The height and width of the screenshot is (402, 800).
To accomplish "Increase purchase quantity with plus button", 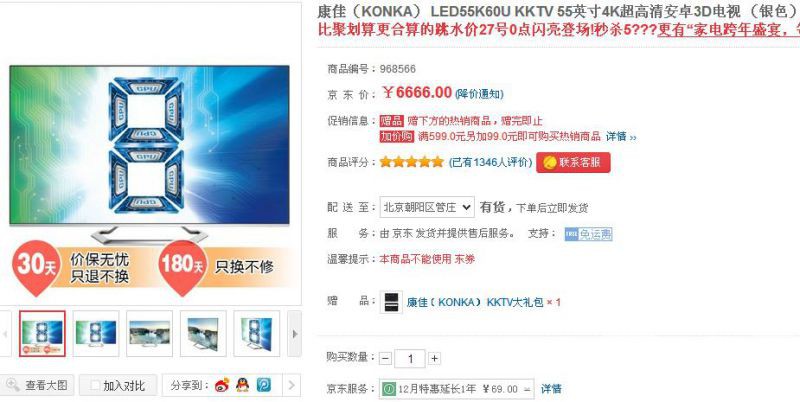I will pos(434,359).
